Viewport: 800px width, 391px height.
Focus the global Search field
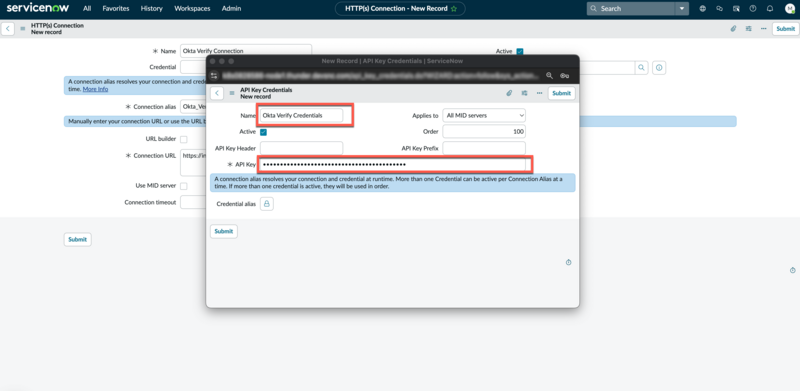(x=631, y=9)
